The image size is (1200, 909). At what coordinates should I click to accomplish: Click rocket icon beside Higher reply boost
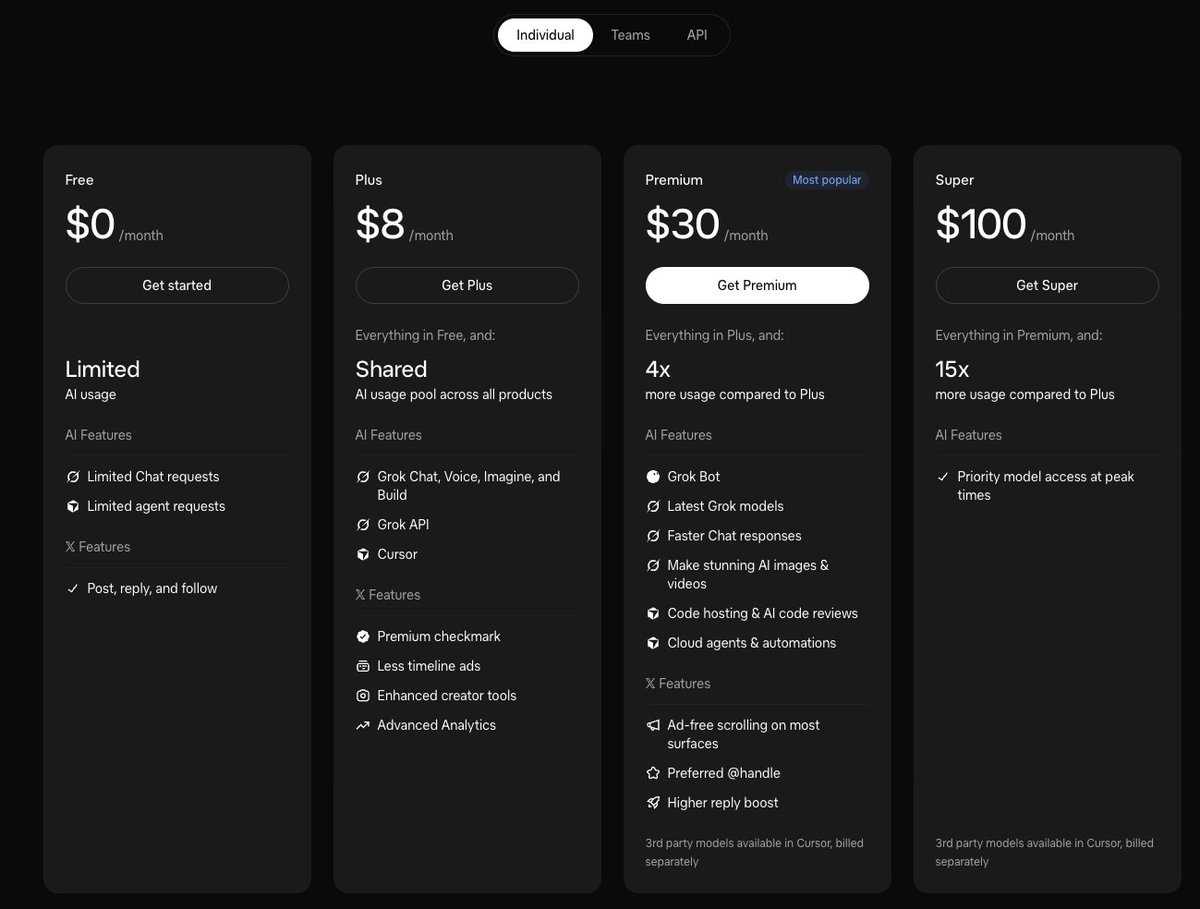(653, 802)
